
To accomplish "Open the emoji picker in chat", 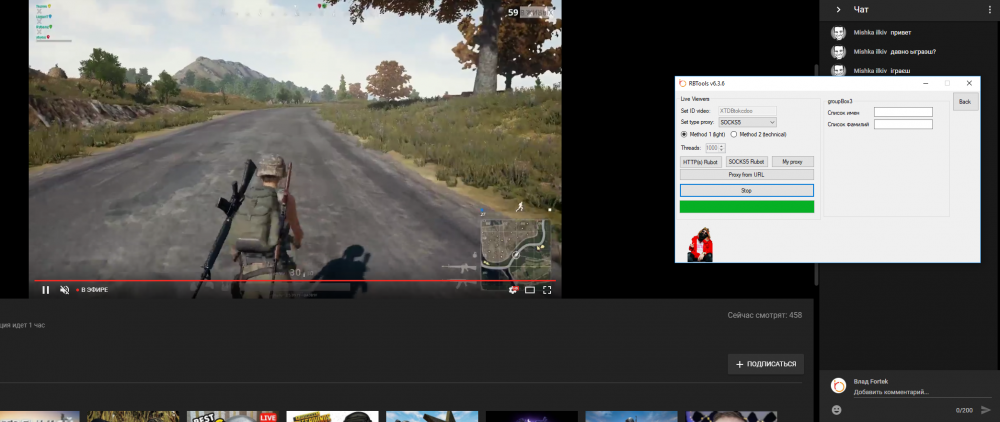I will pos(836,410).
